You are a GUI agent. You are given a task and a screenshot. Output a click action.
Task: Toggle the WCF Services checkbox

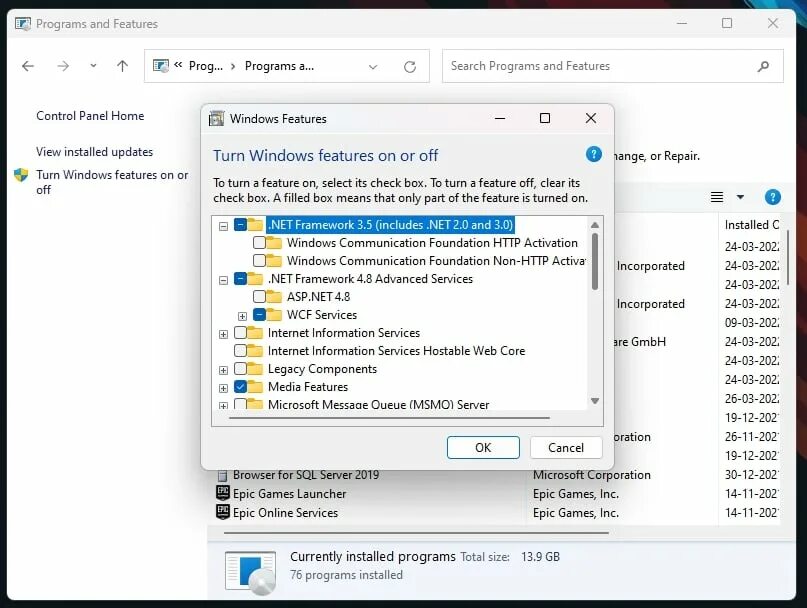259,315
